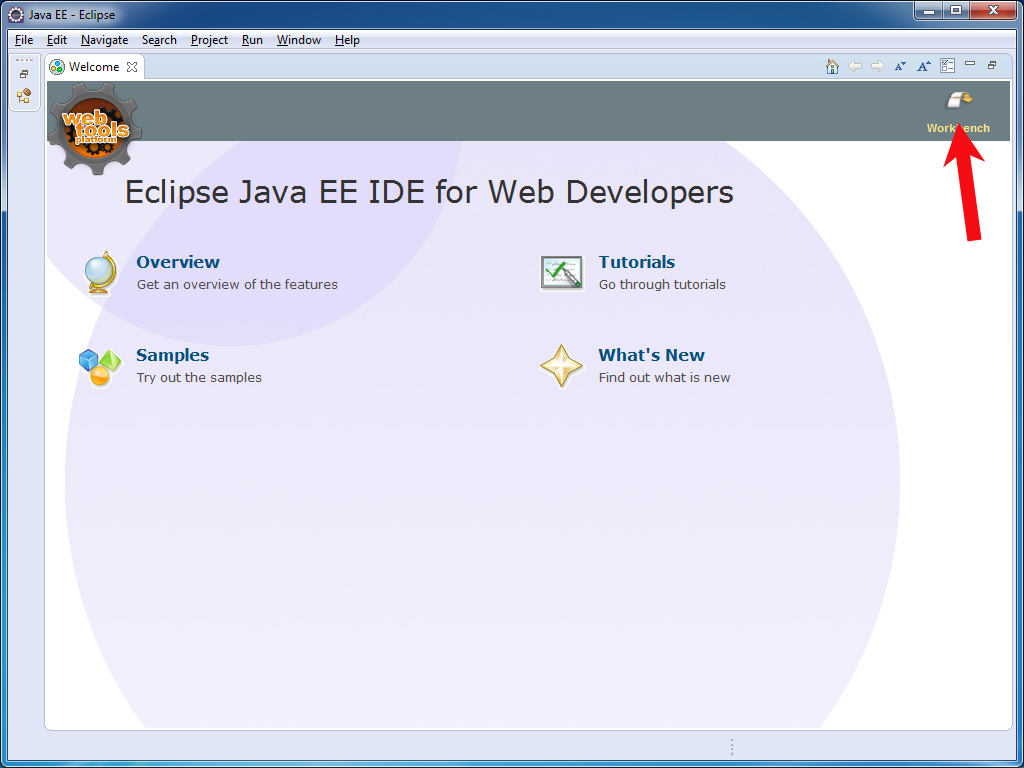Open the File menu

24,40
